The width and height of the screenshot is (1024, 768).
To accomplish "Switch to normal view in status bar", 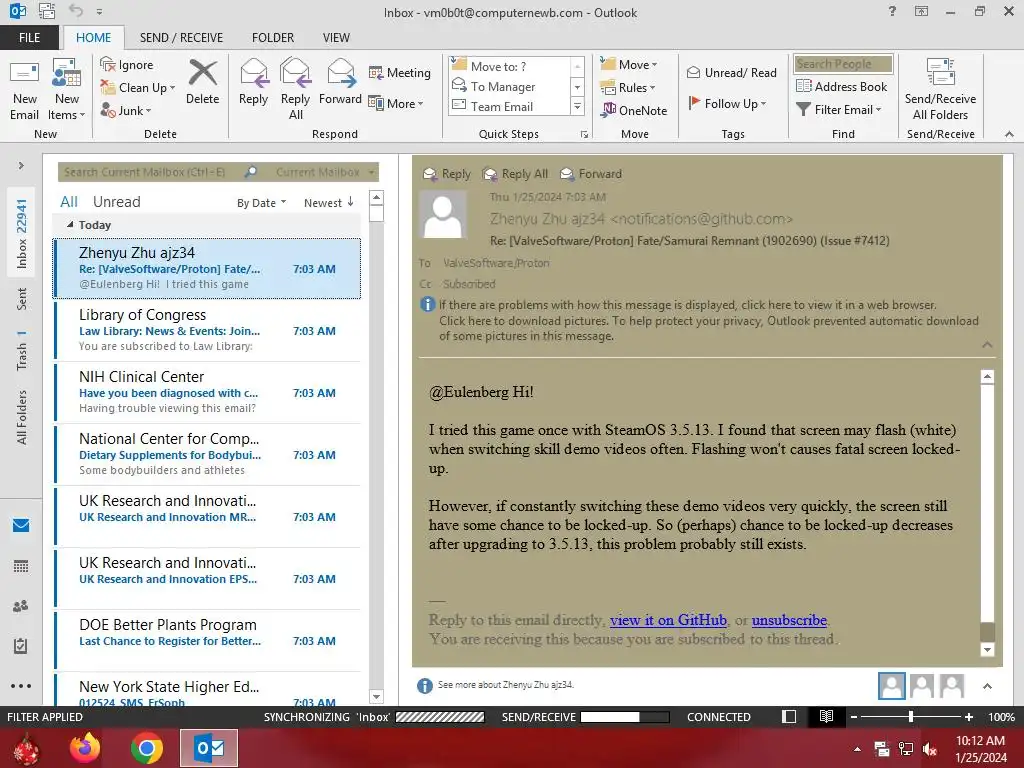I will [x=789, y=716].
